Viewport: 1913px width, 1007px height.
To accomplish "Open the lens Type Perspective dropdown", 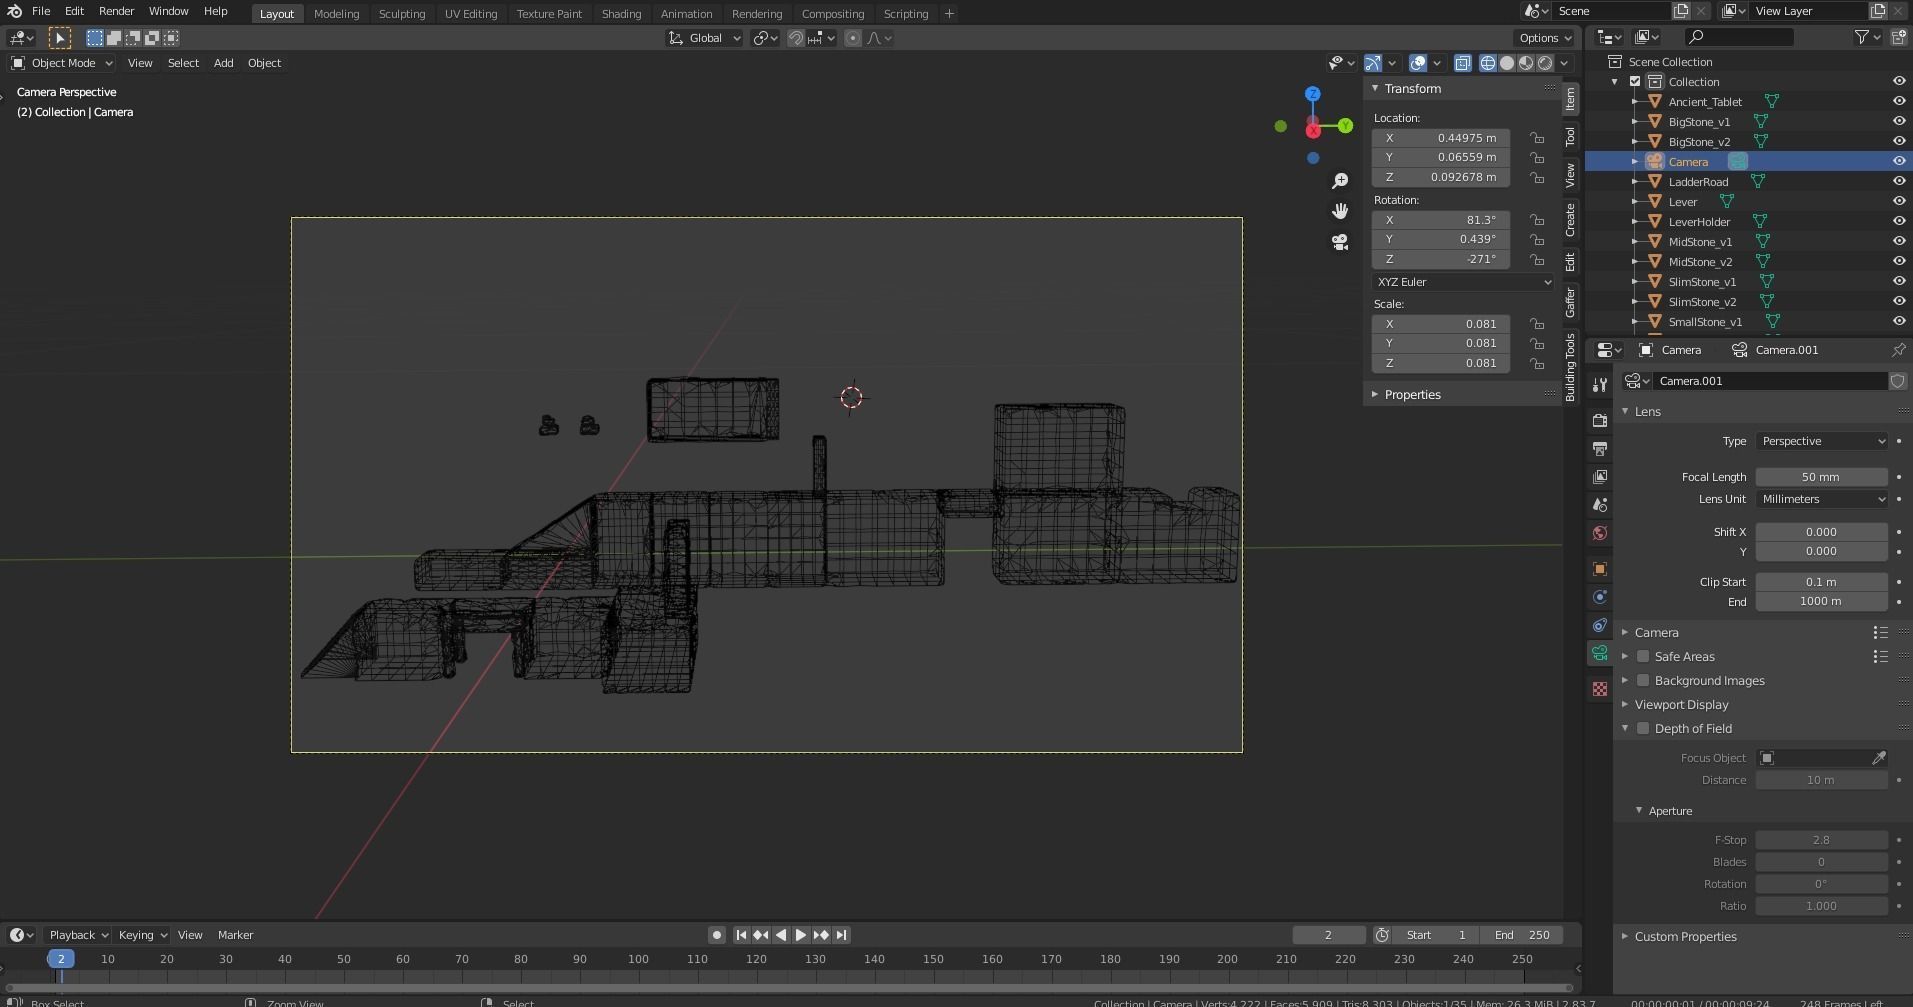I will [x=1821, y=441].
